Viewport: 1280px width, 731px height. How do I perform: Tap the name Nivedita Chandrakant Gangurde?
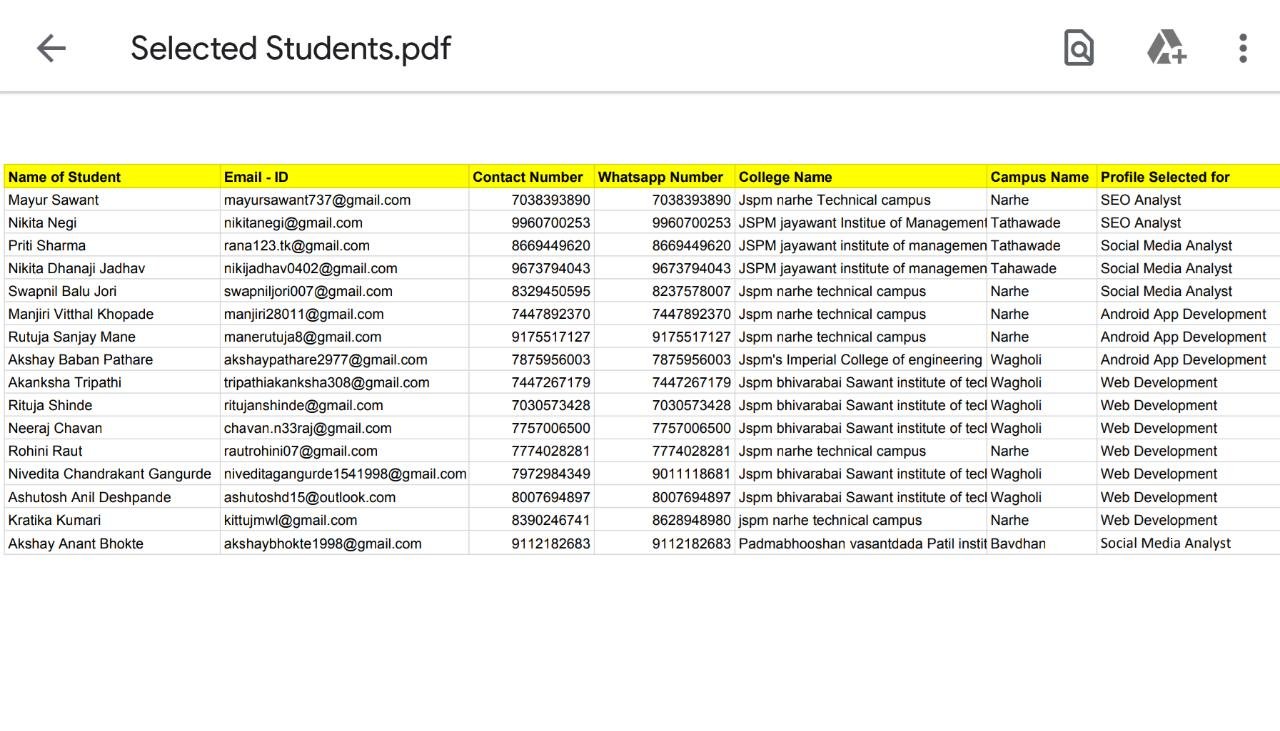tap(110, 474)
